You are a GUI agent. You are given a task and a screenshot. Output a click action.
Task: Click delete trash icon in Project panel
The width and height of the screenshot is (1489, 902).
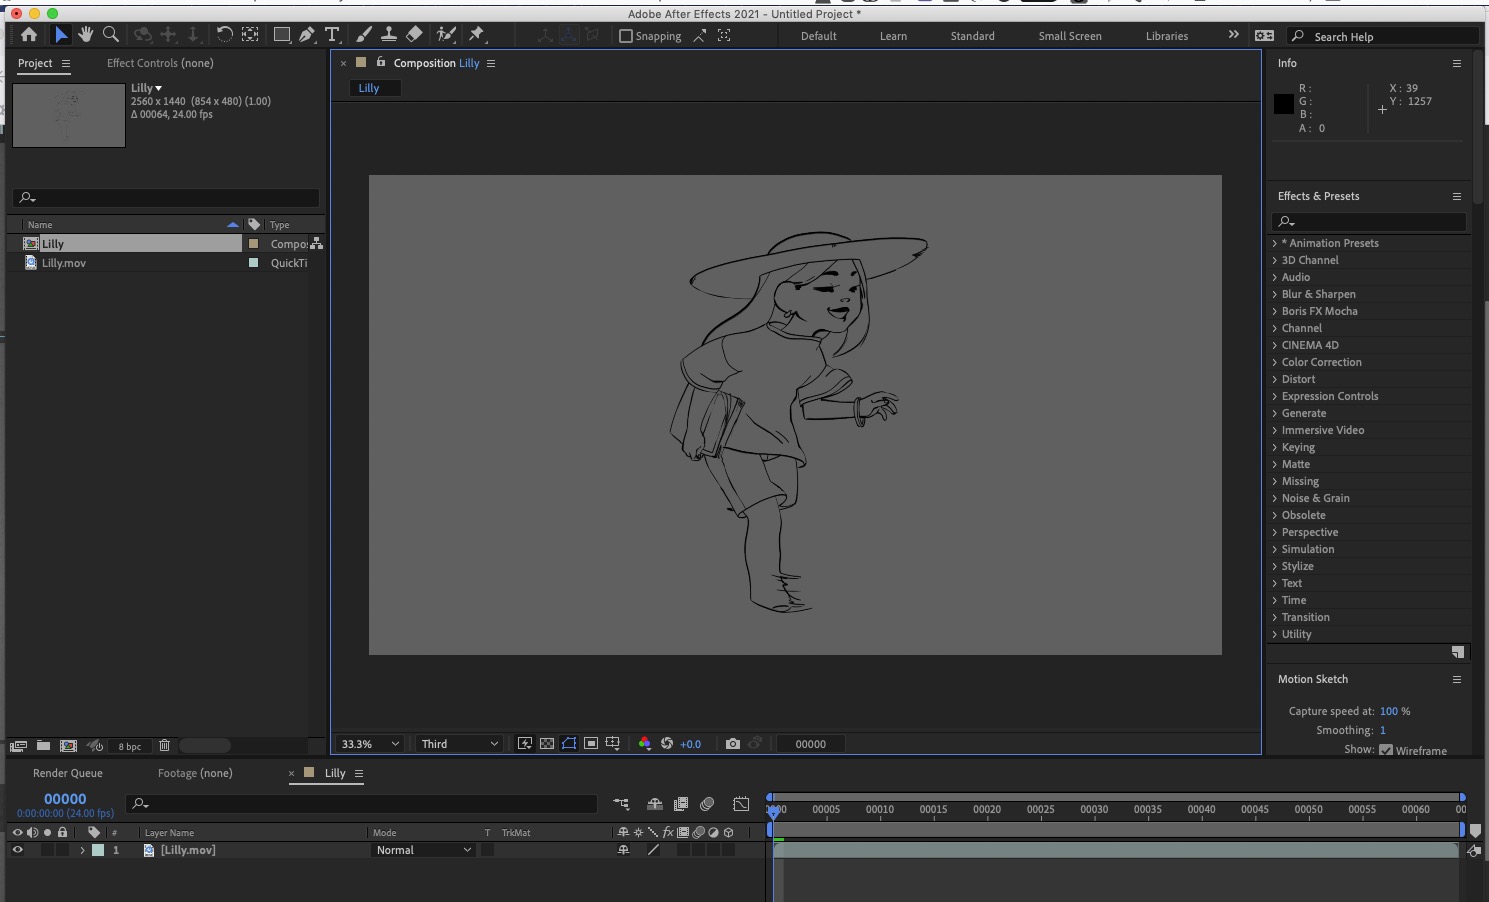tap(165, 746)
